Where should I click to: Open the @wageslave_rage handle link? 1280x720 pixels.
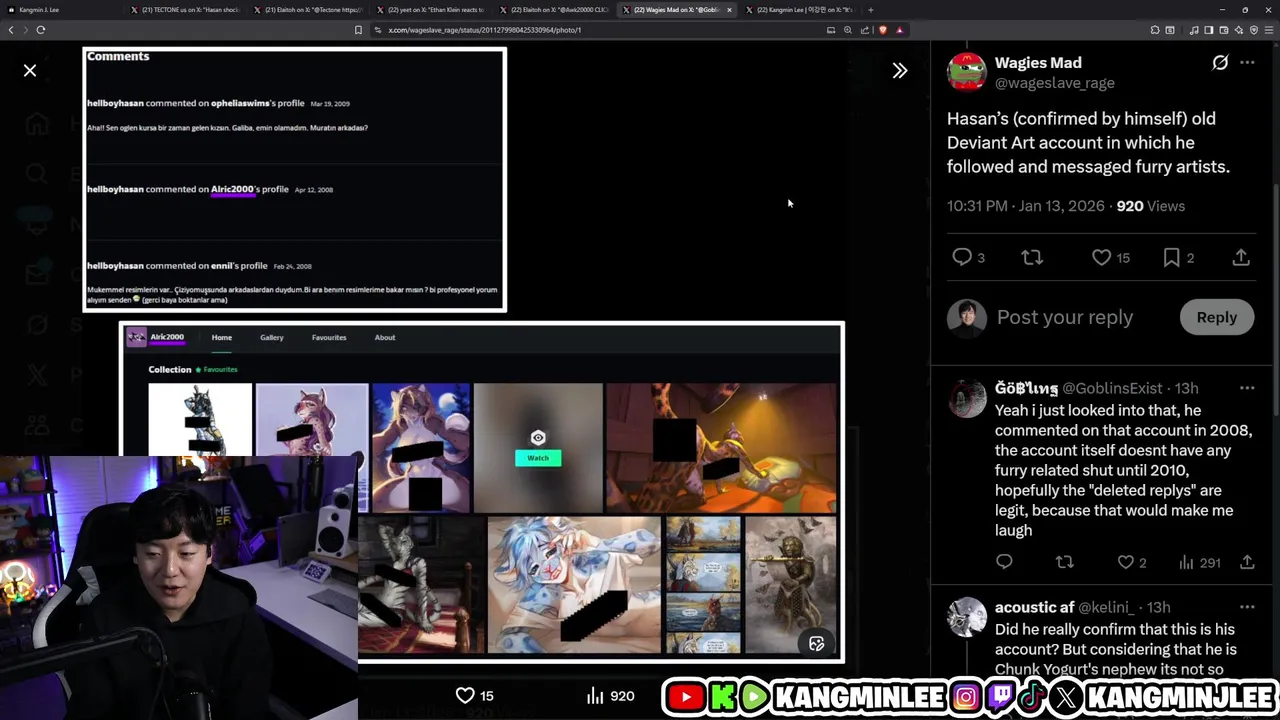pos(1054,83)
